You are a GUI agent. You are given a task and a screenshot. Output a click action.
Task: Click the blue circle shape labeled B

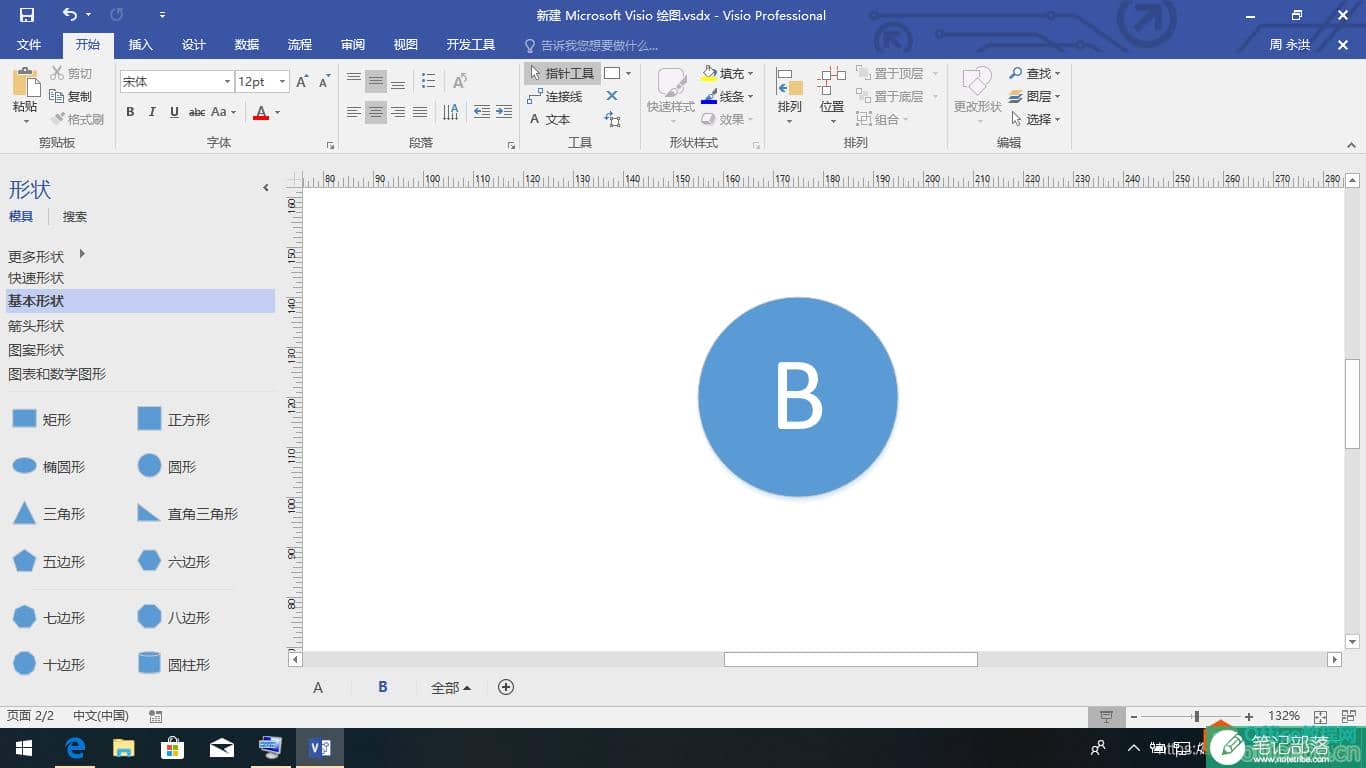[x=798, y=397]
